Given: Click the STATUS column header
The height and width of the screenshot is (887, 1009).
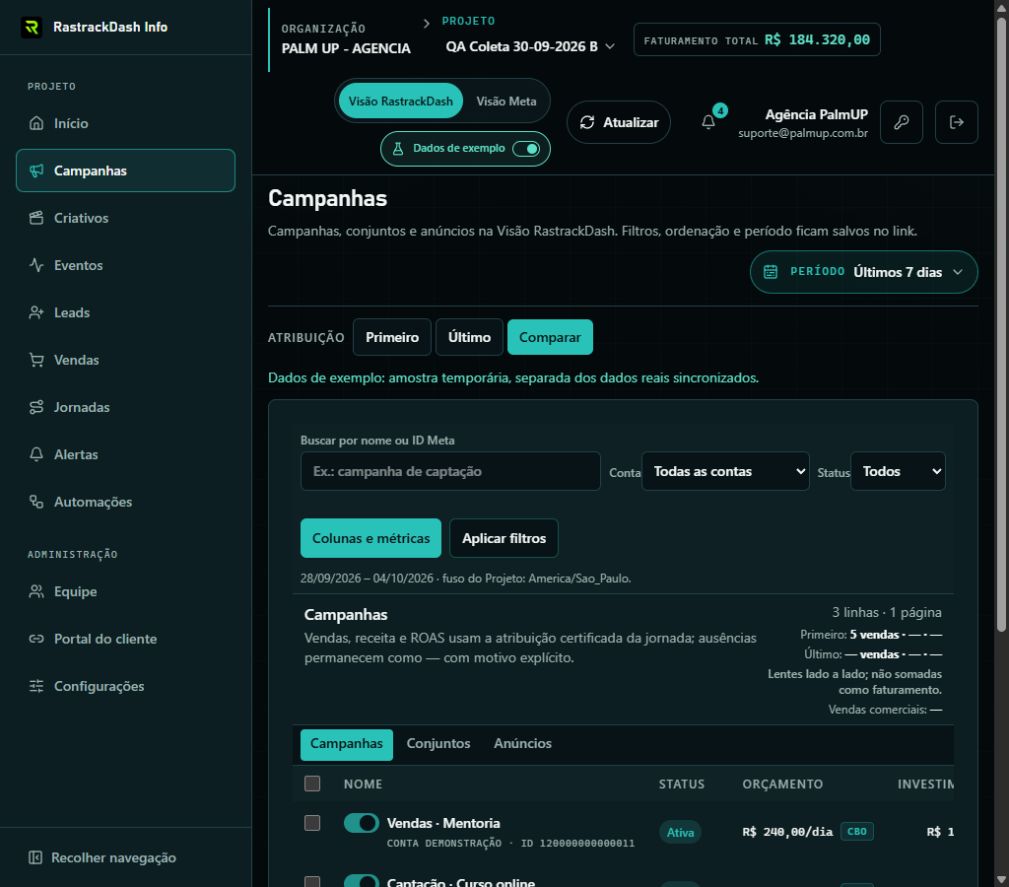Looking at the screenshot, I should coord(681,784).
